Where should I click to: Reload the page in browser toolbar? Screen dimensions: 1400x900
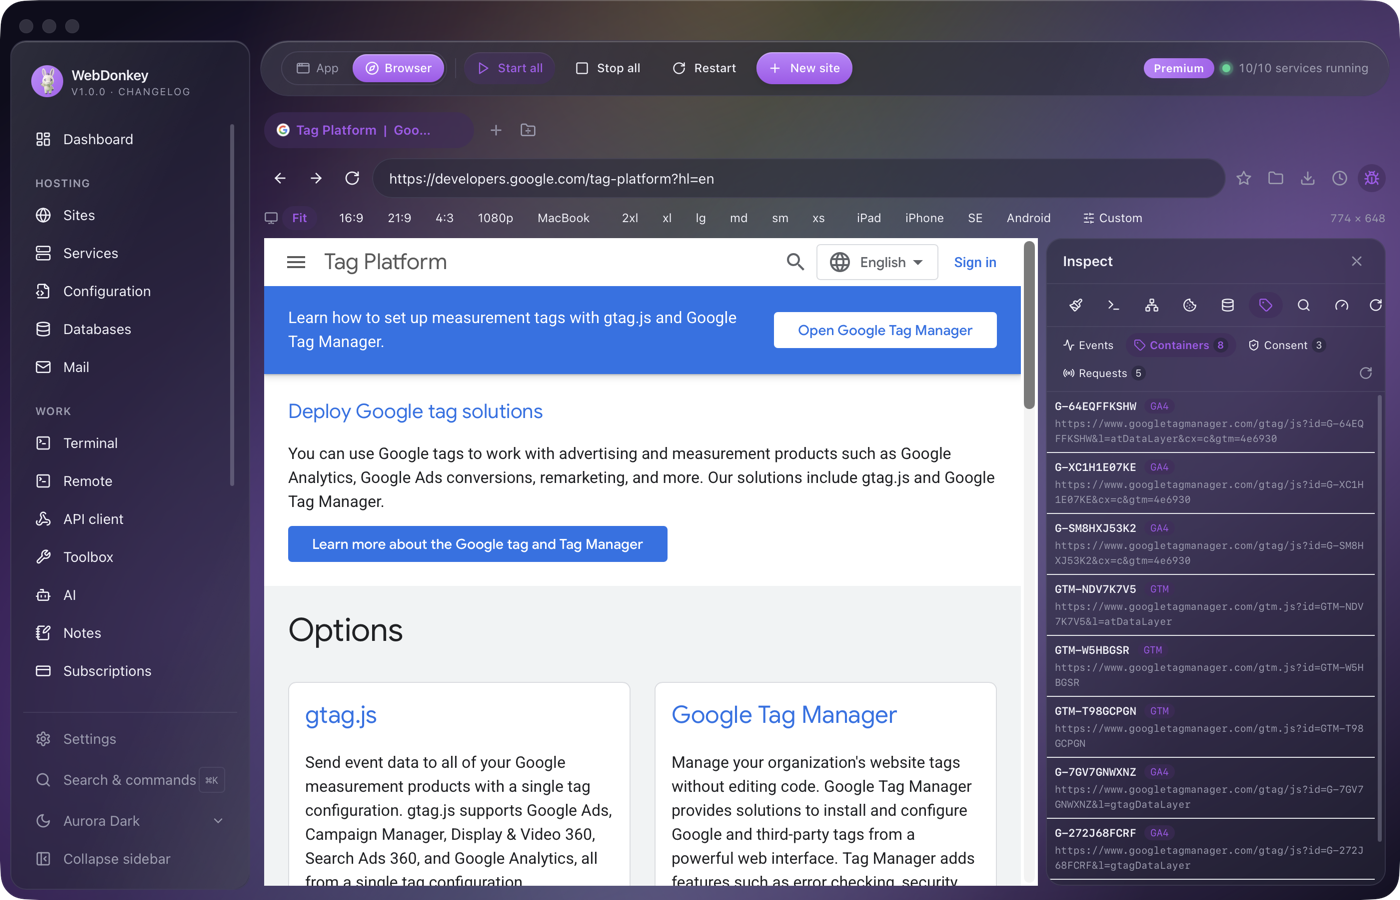coord(352,178)
